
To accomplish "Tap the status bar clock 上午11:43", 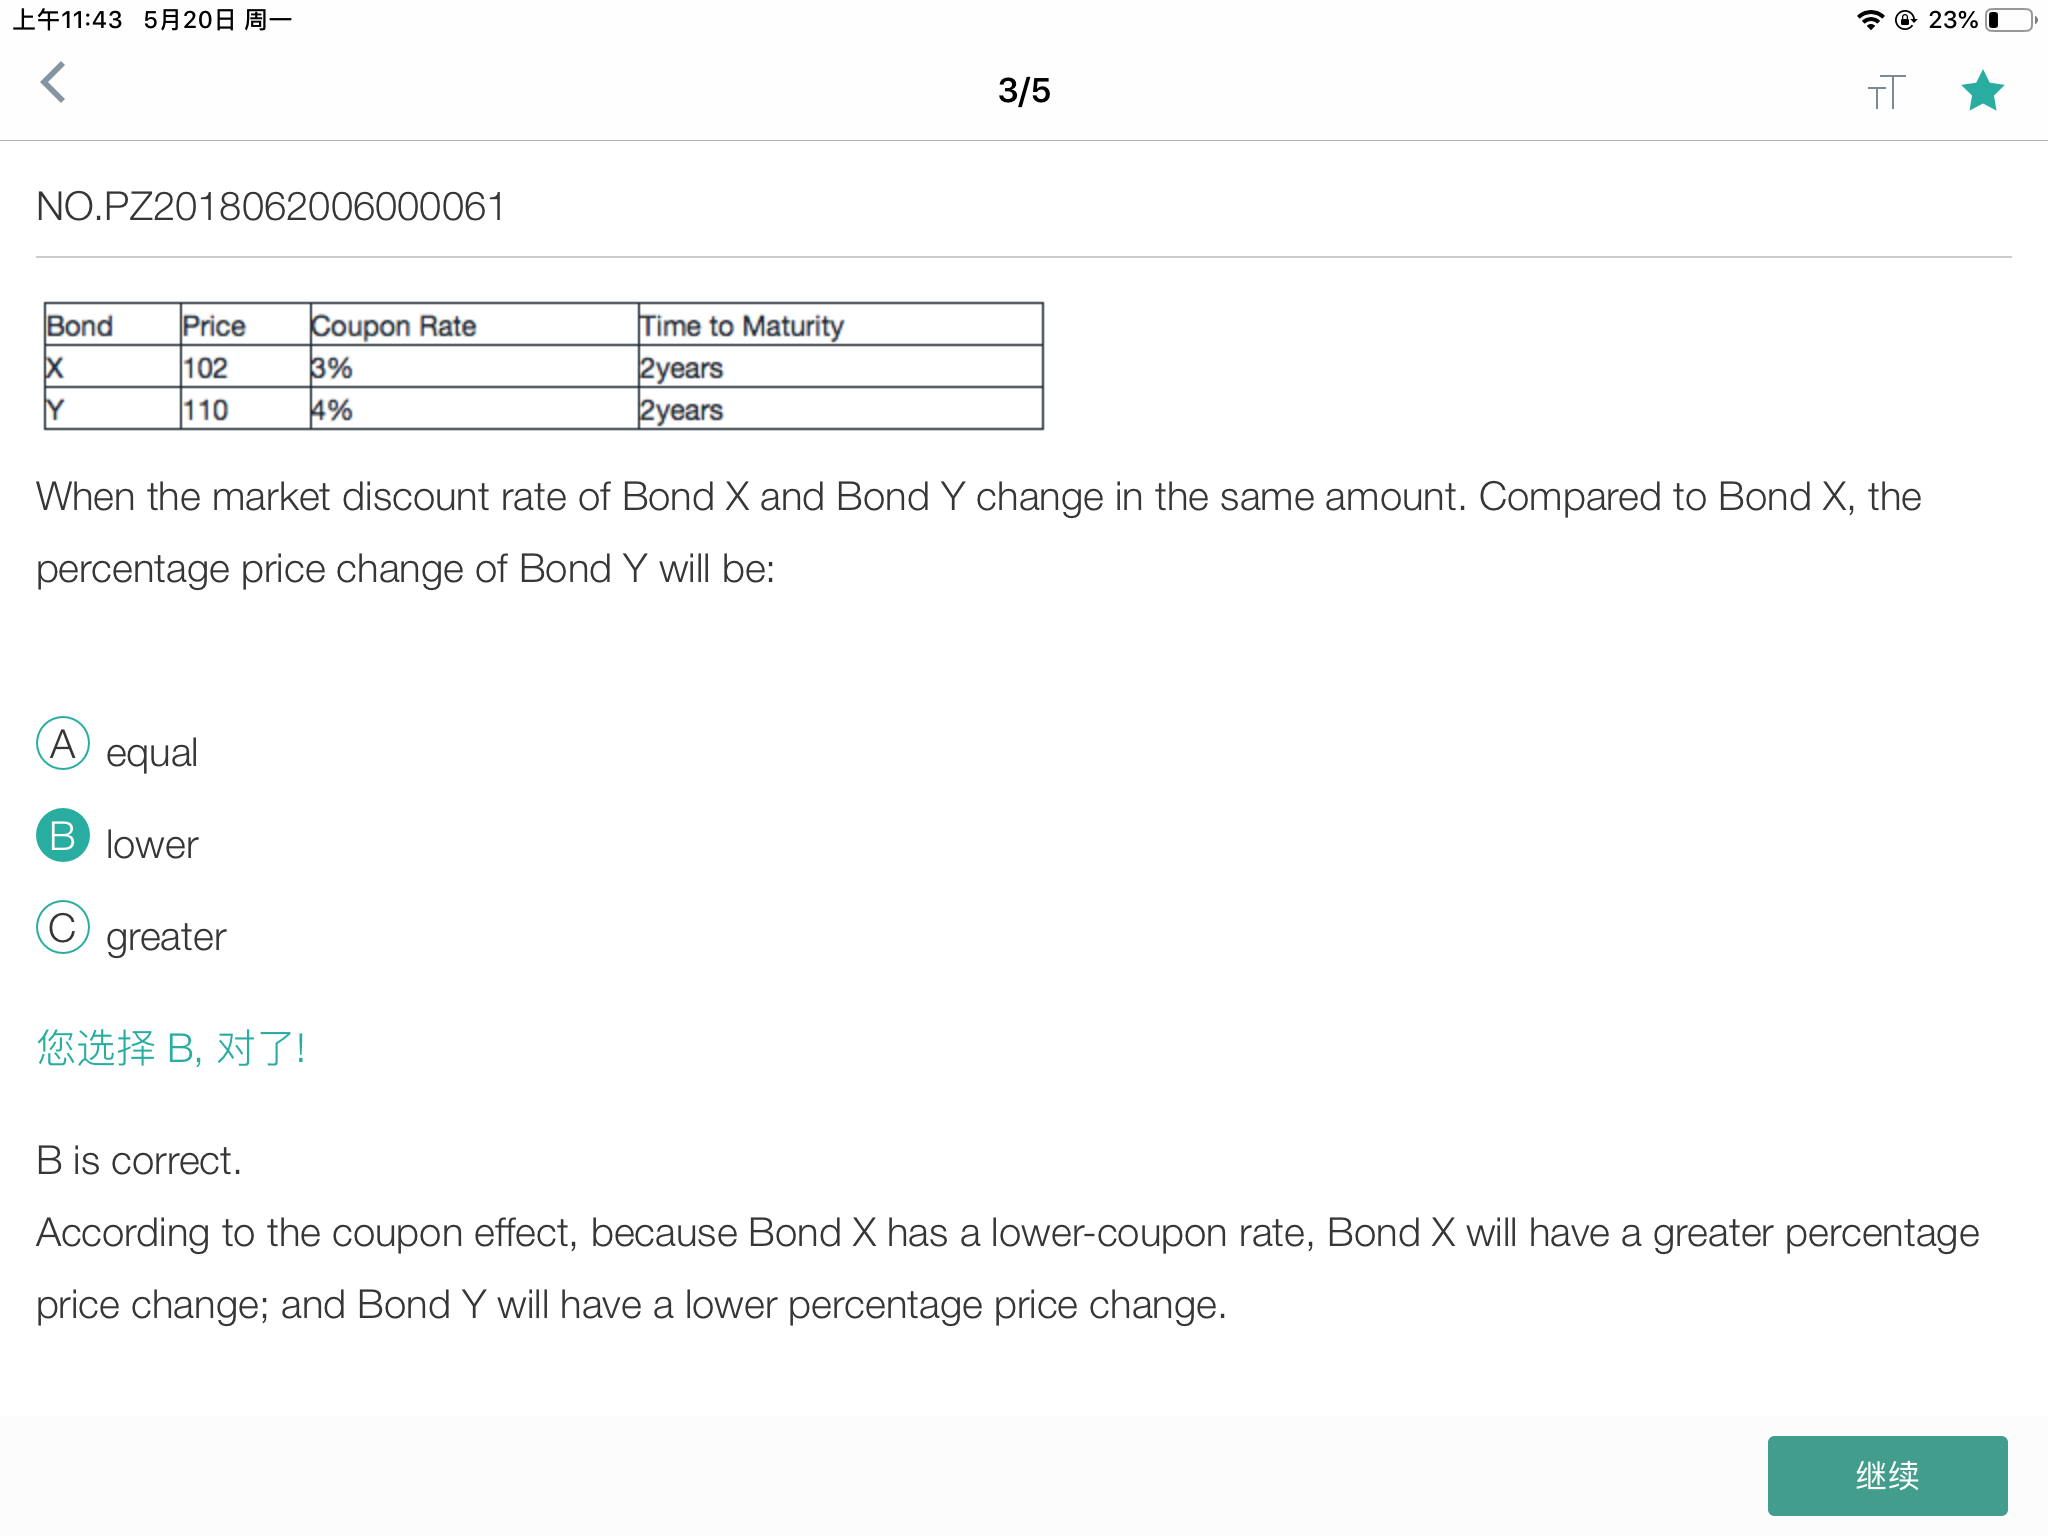I will tap(67, 20).
